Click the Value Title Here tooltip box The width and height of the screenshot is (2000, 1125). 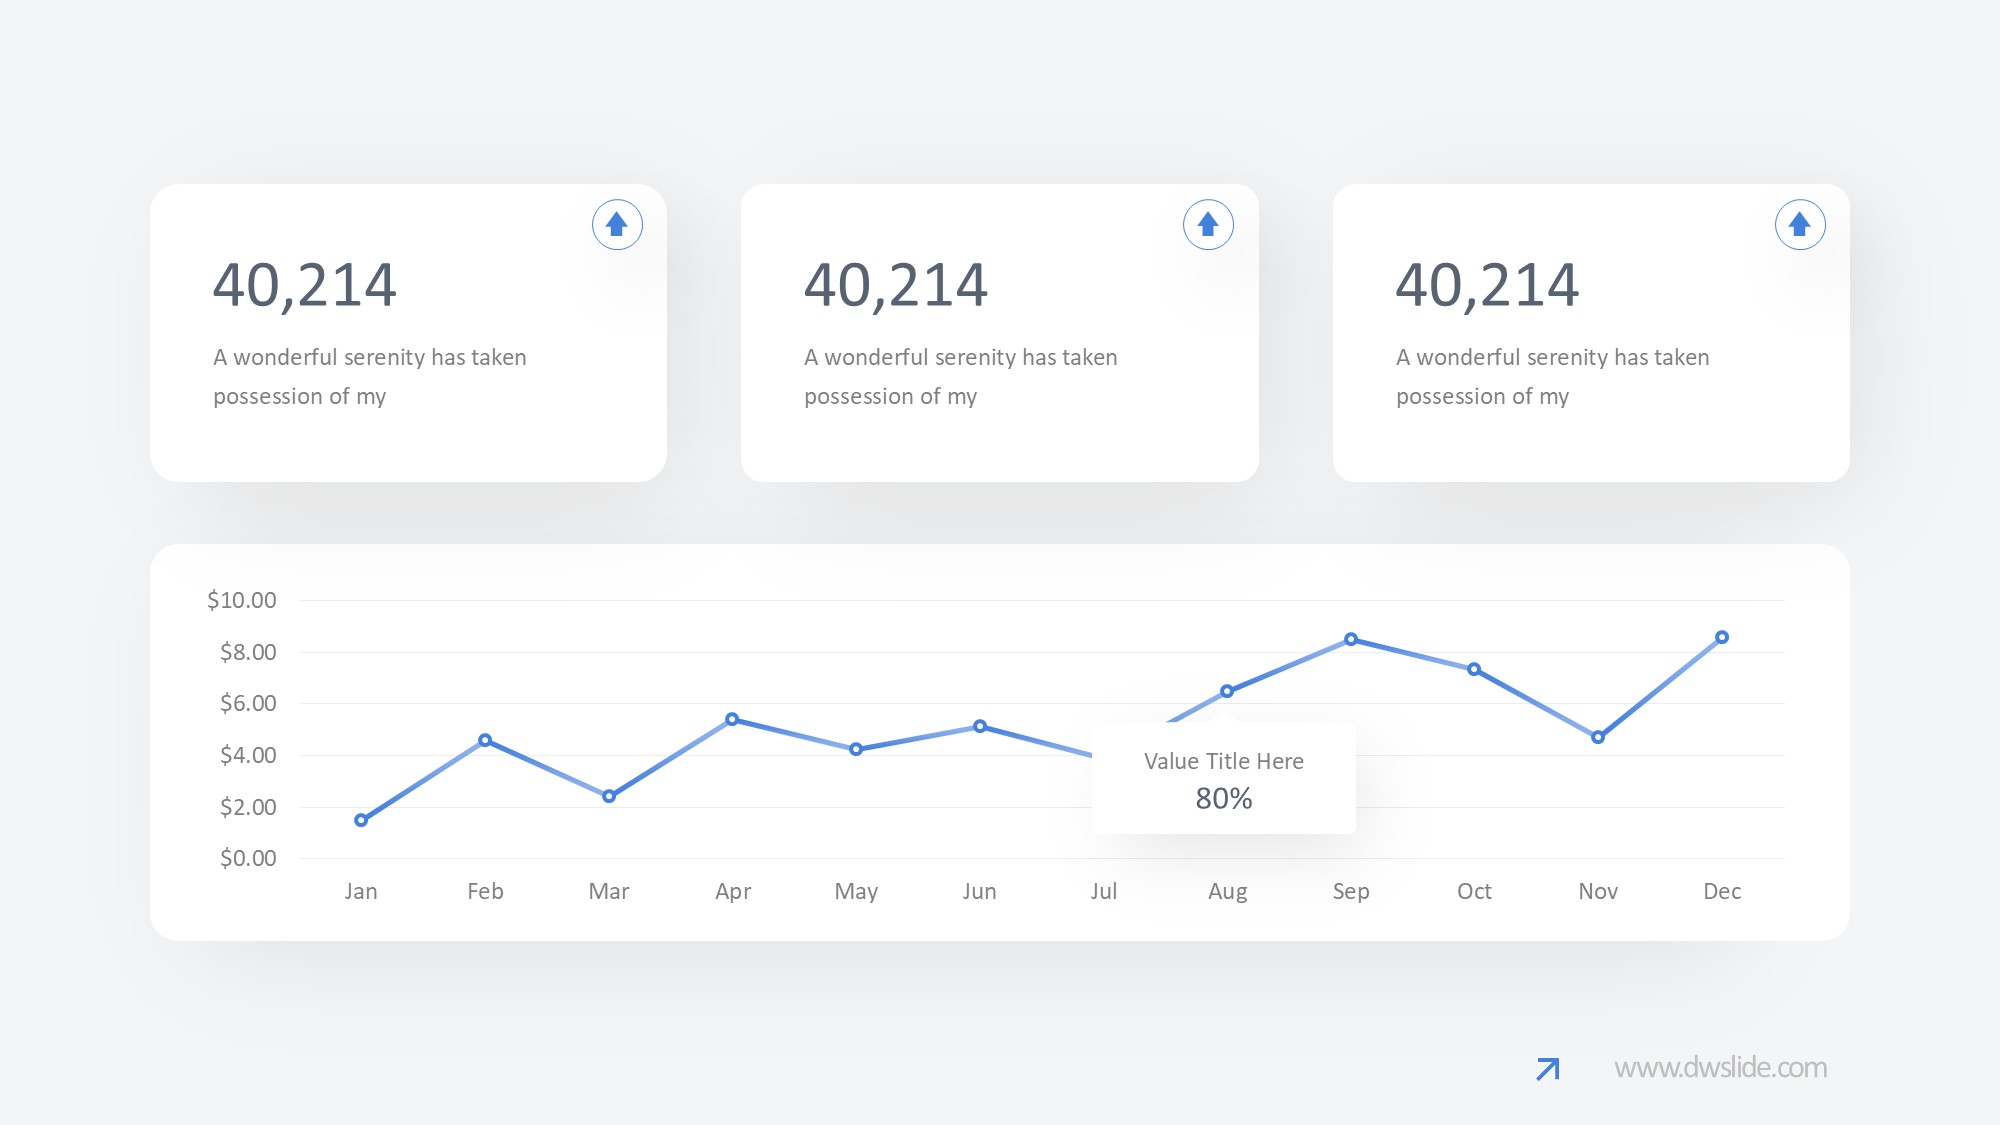[x=1223, y=761]
